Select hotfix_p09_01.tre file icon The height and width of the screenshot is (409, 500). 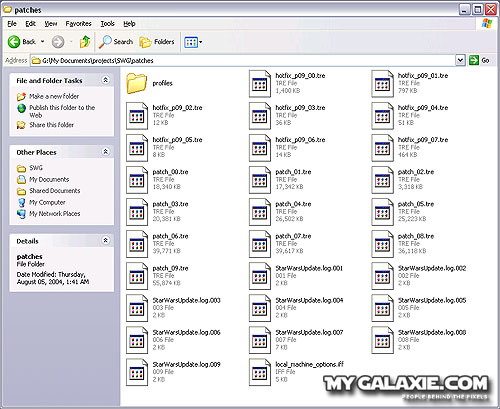point(382,84)
